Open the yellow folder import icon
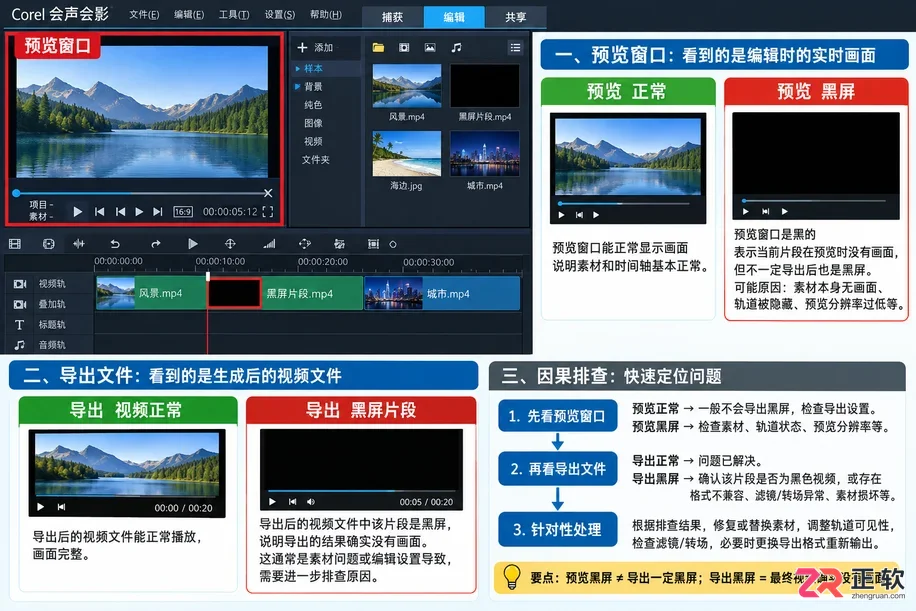This screenshot has height=611, width=916. point(378,47)
